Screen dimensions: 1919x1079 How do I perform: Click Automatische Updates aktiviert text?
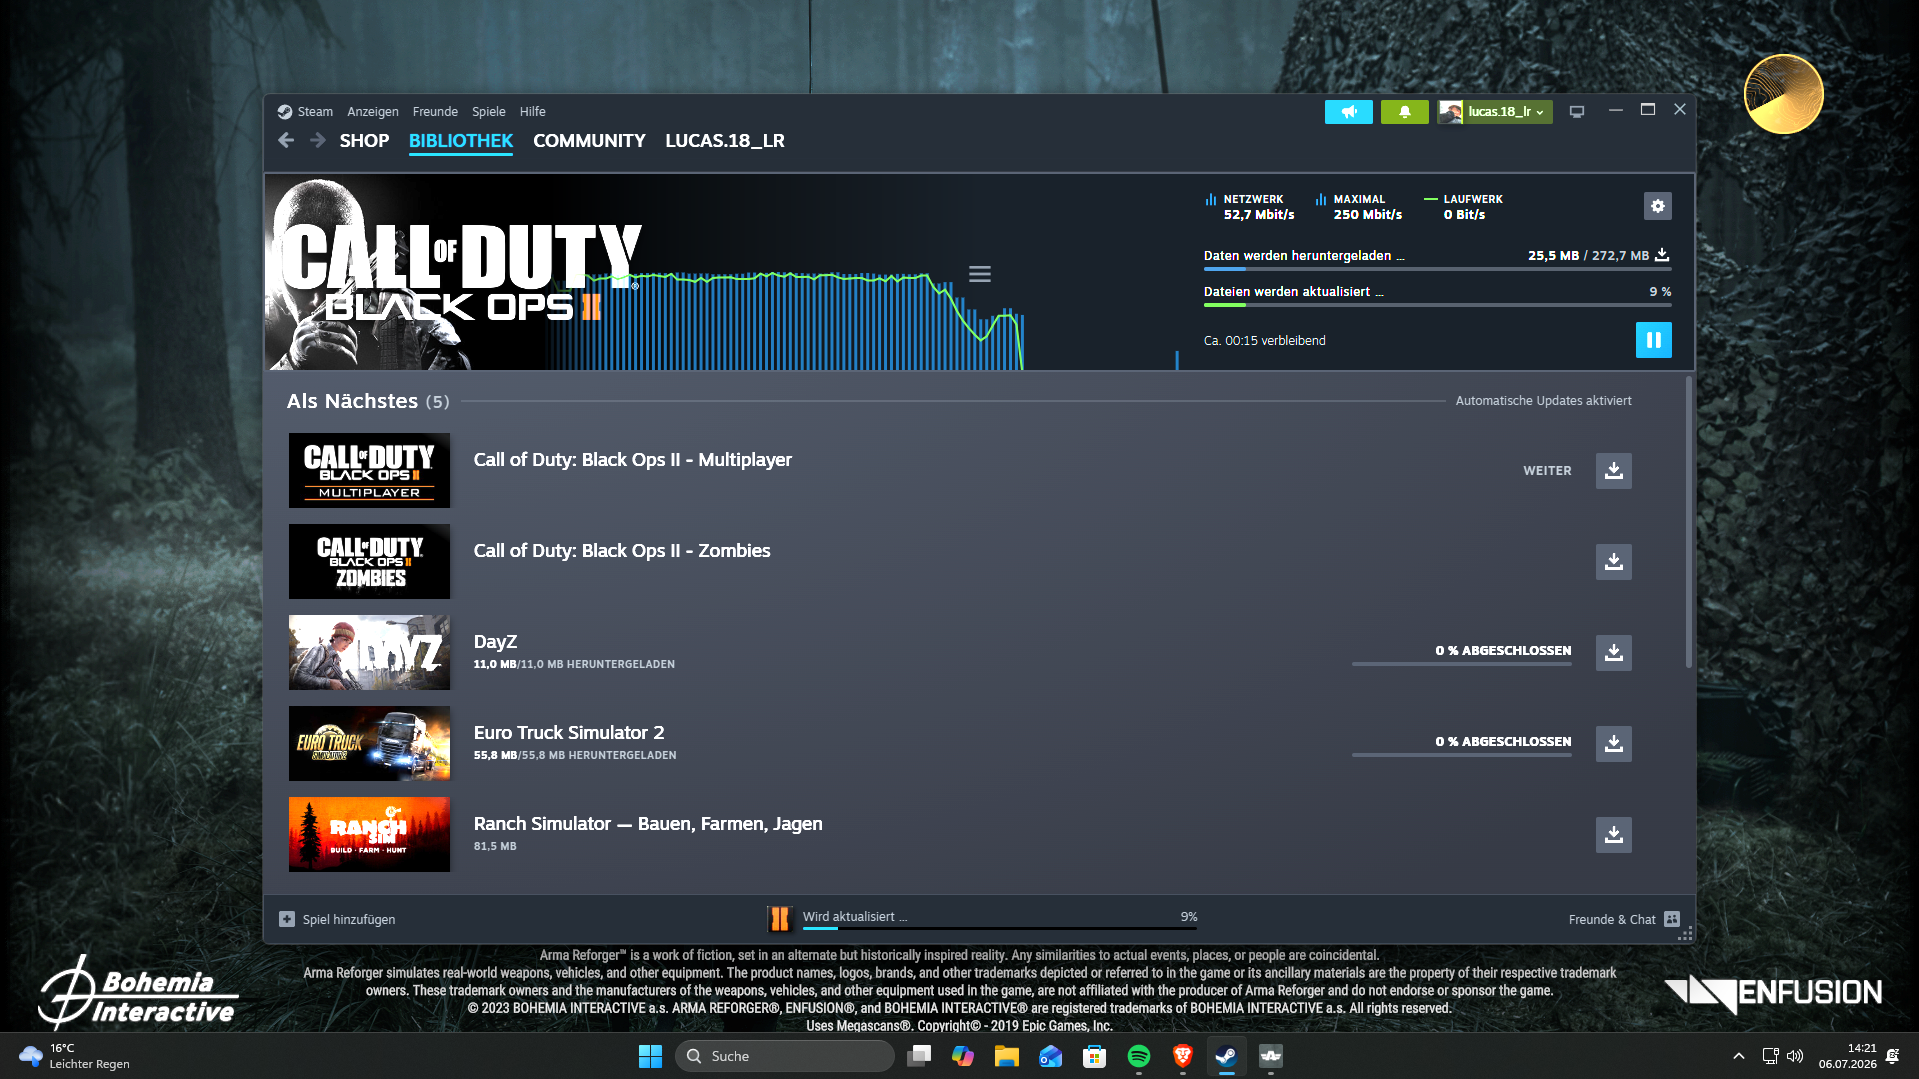pos(1543,401)
